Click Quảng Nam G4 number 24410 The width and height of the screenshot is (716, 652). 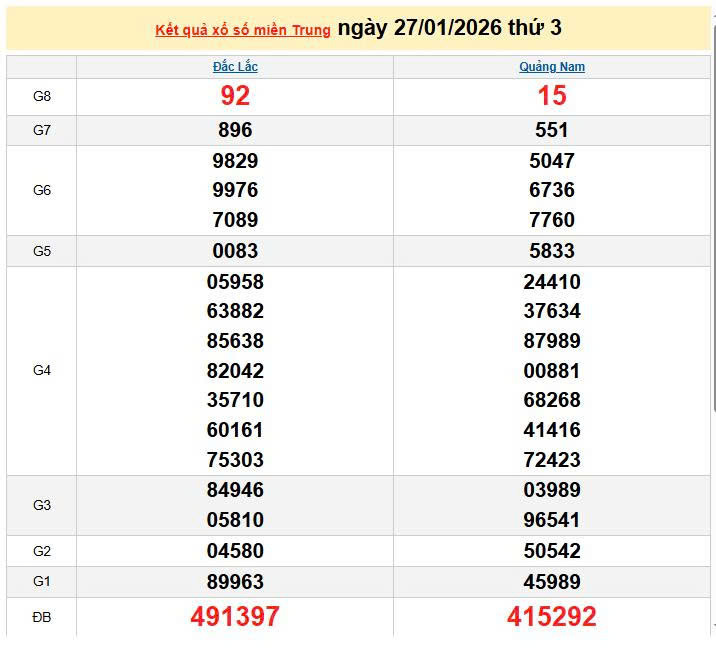click(x=552, y=282)
